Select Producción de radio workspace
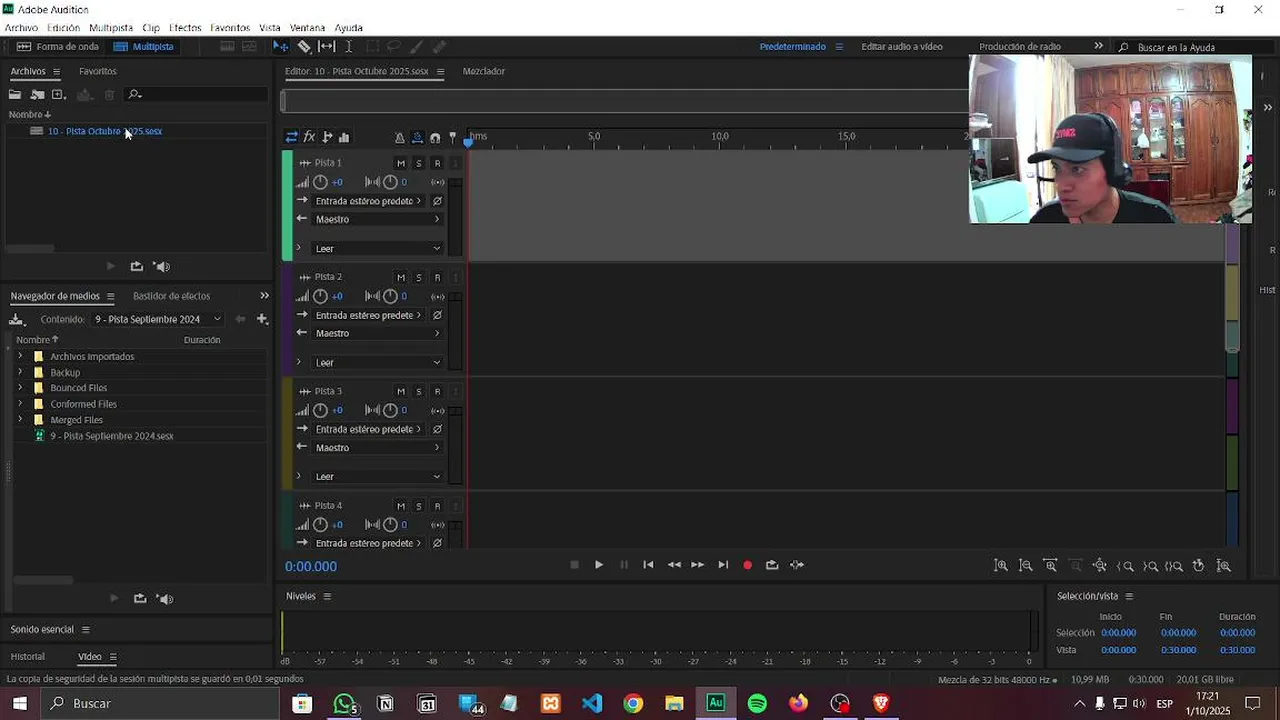This screenshot has height=720, width=1280. tap(1020, 46)
